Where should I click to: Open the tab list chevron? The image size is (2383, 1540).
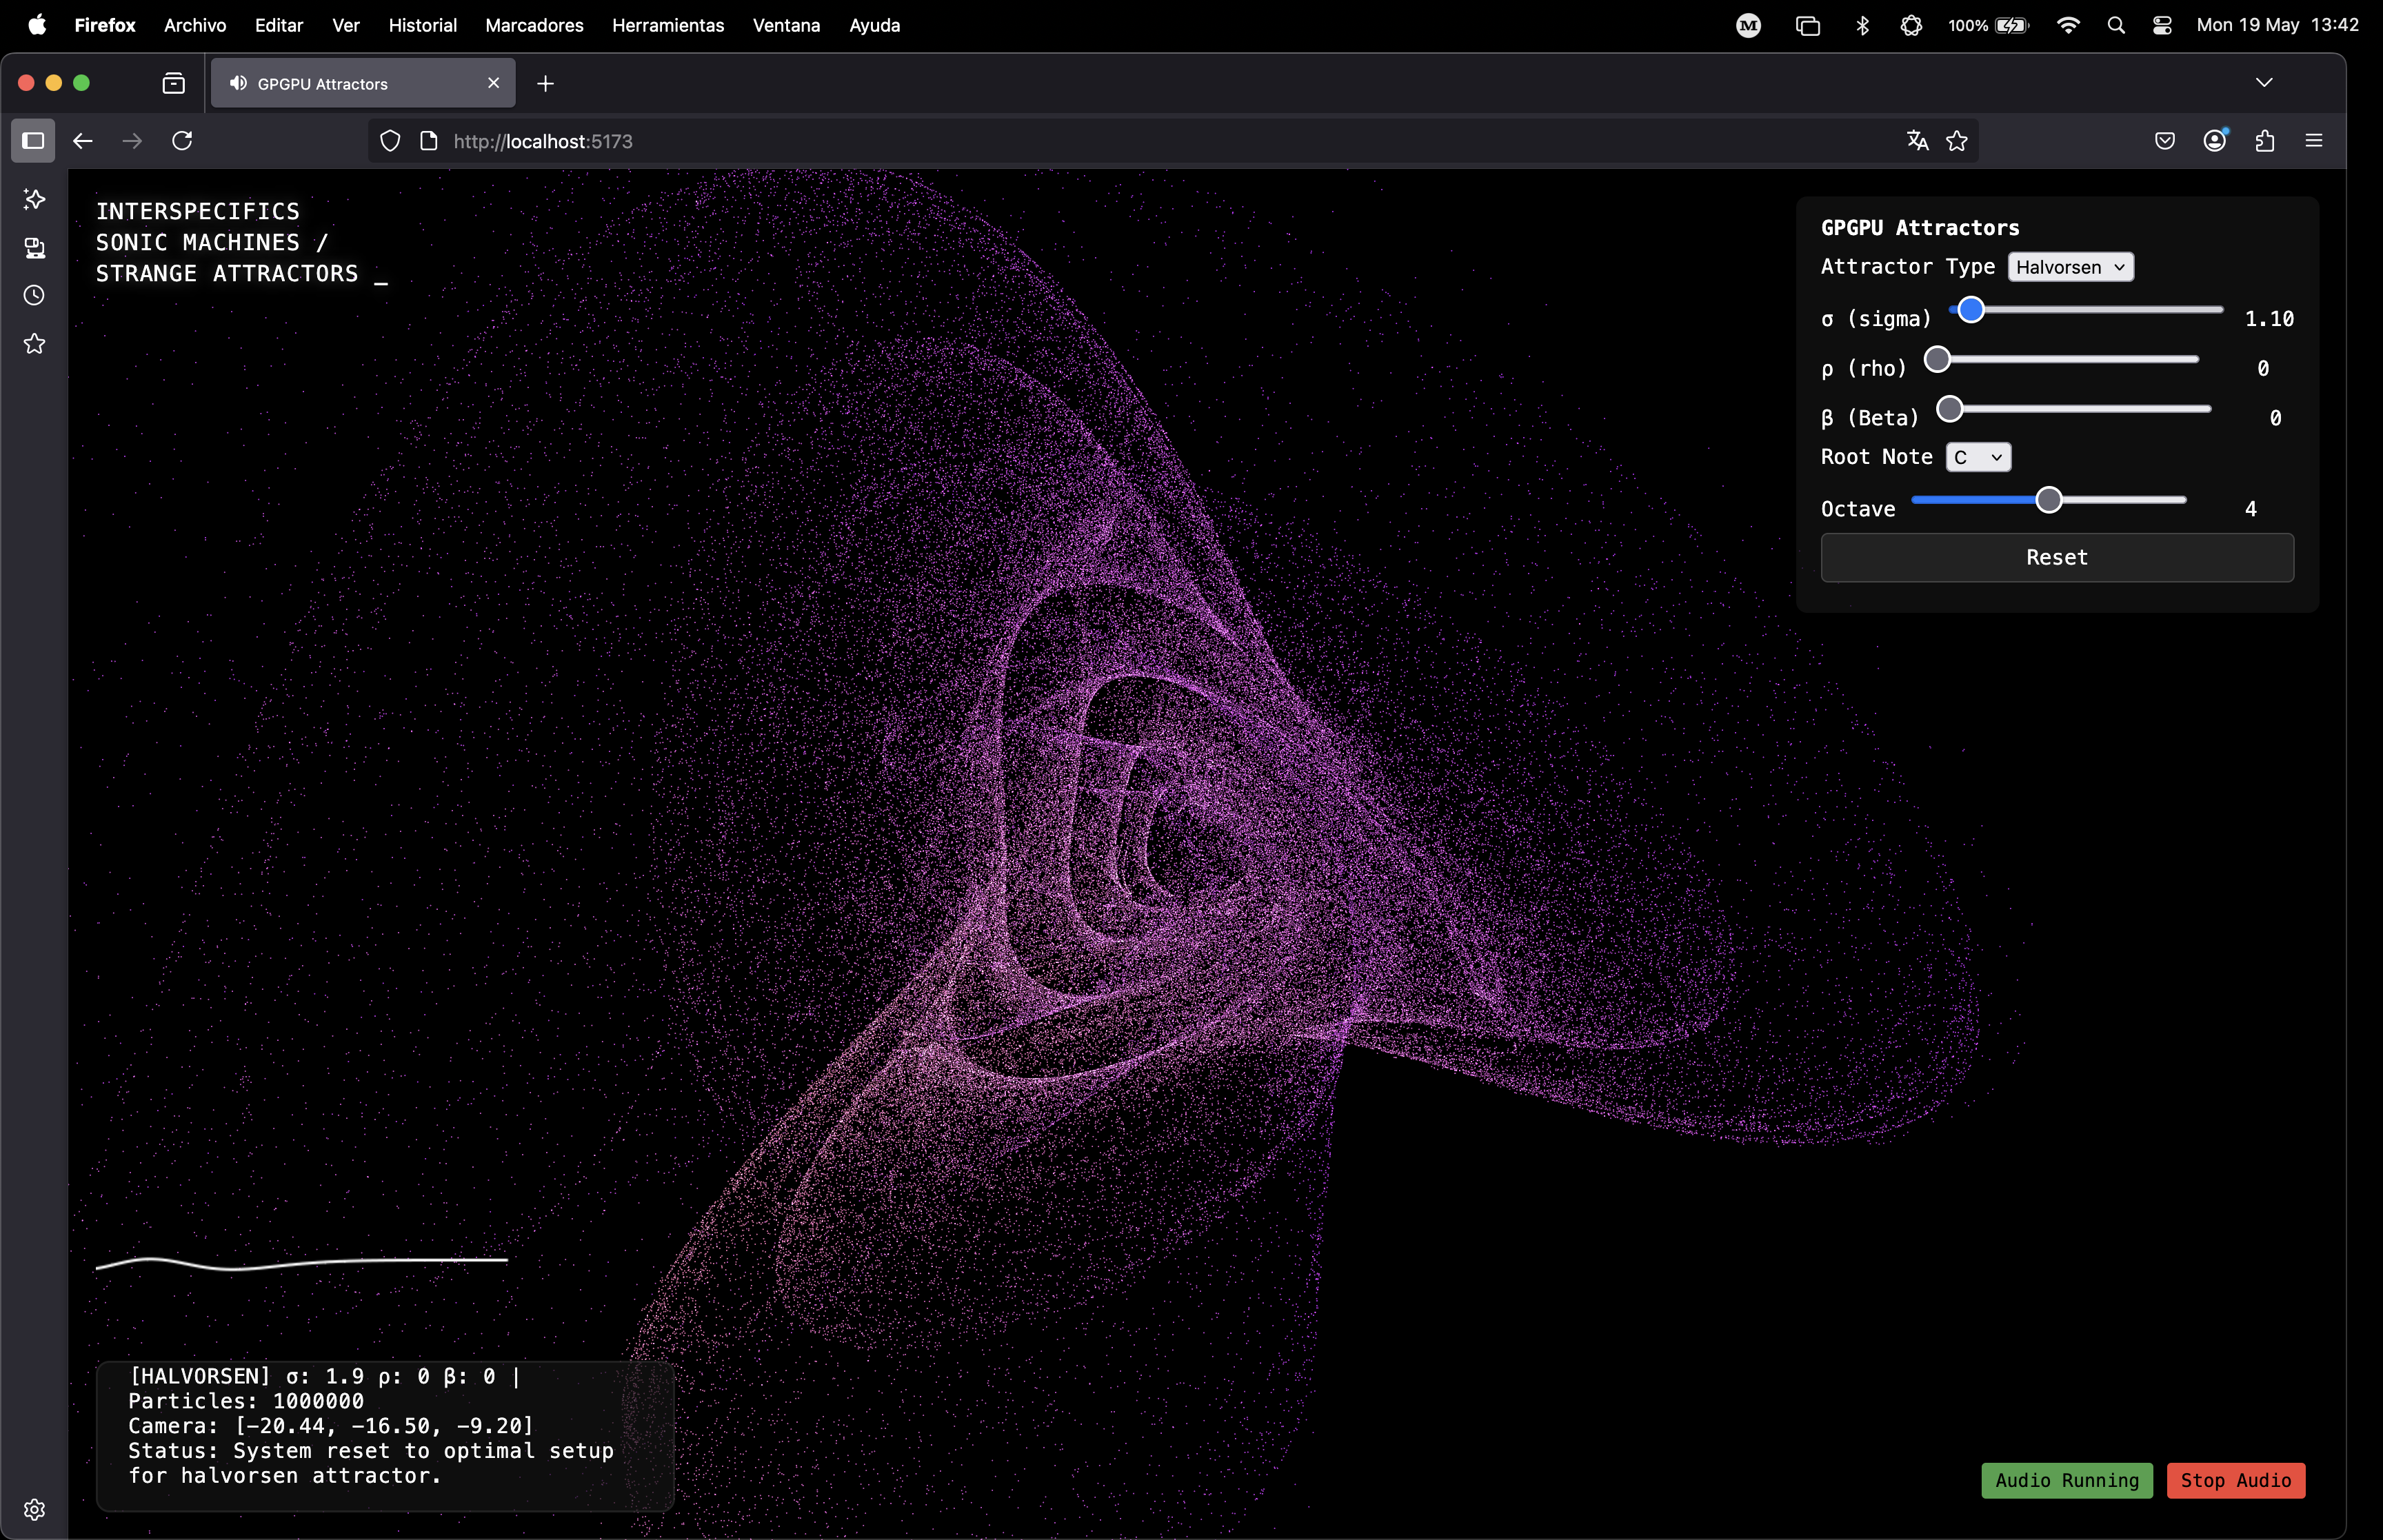[2264, 82]
